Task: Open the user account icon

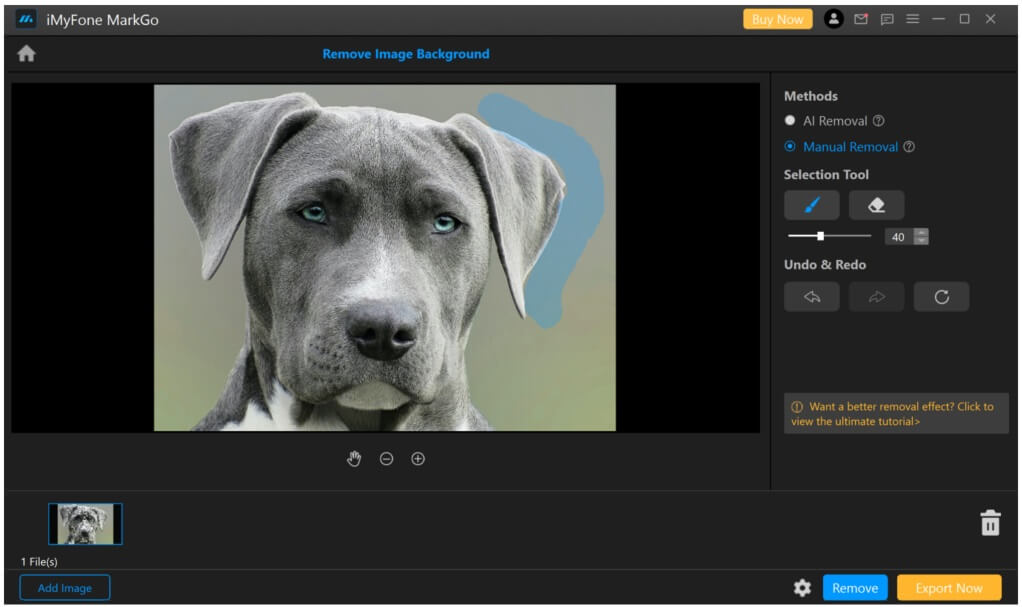Action: [x=834, y=19]
